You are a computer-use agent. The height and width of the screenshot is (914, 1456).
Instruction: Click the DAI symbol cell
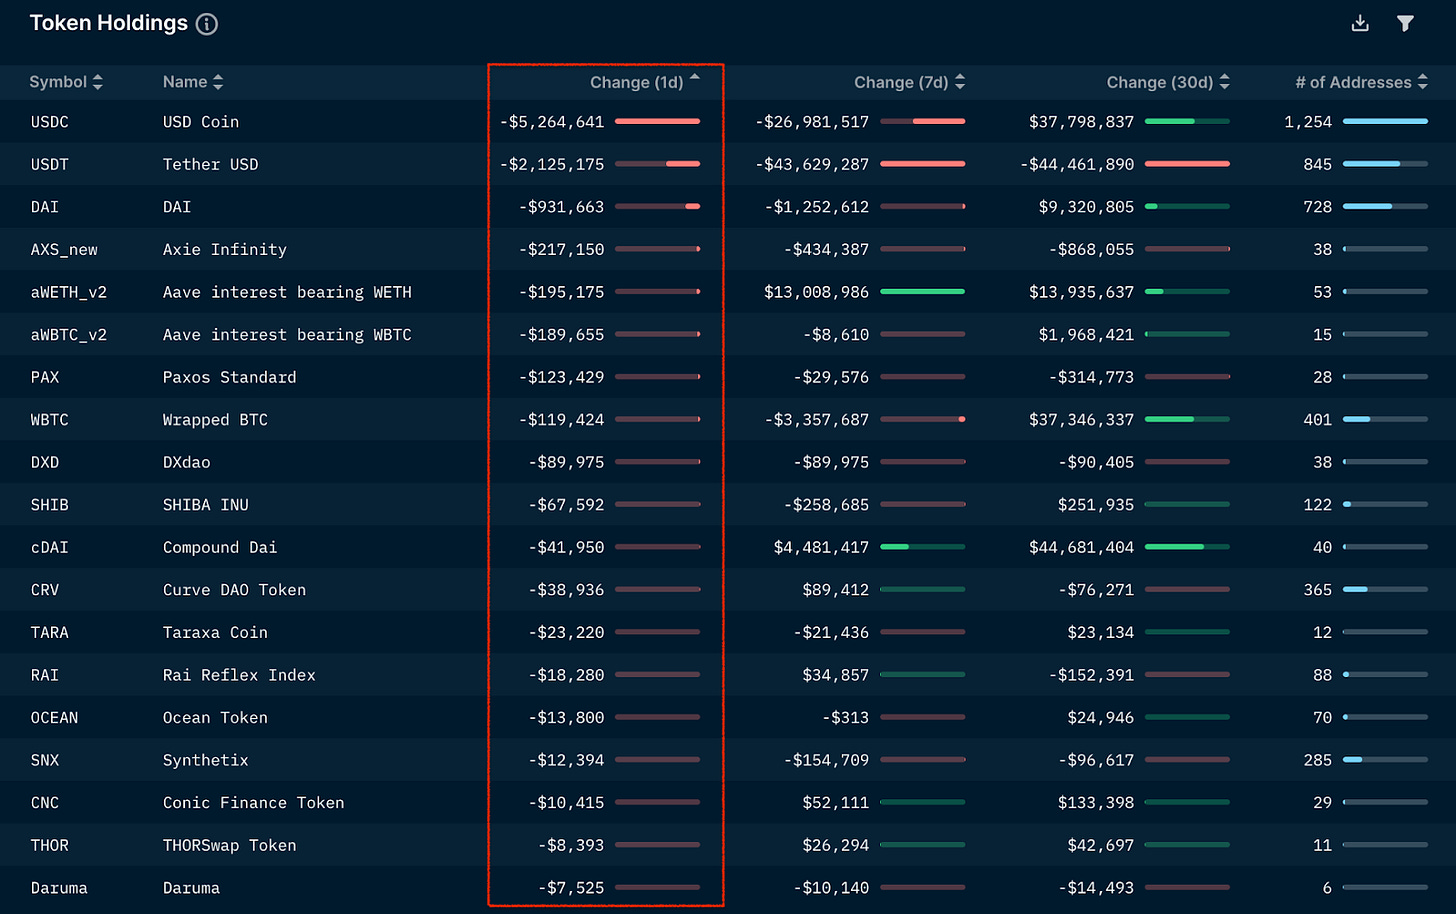click(45, 207)
